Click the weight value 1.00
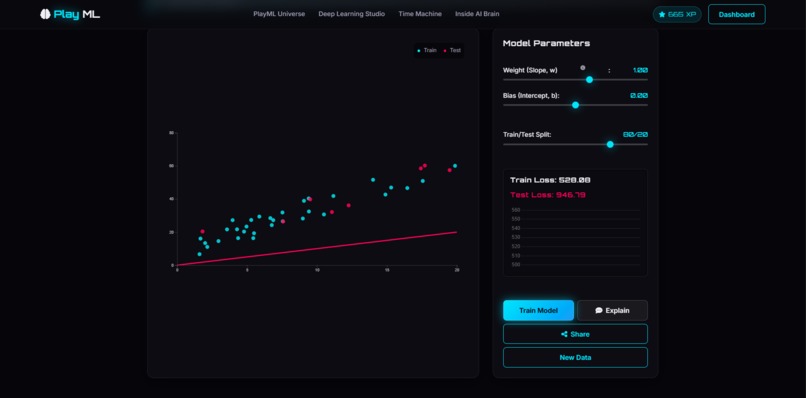 tap(640, 70)
